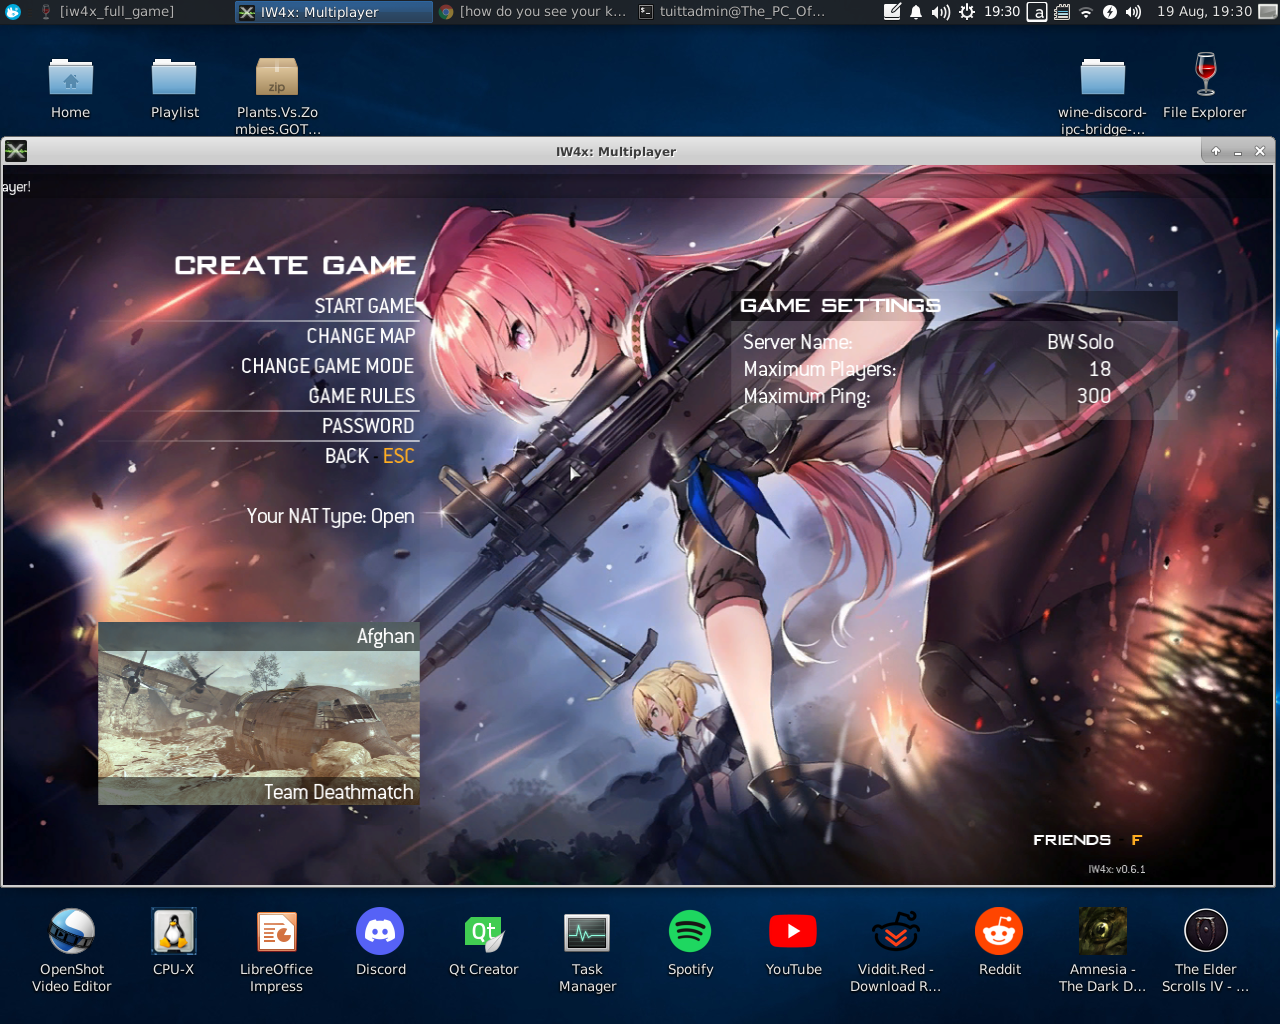Open Task Manager desktop icon
This screenshot has height=1024, width=1280.
tap(587, 950)
